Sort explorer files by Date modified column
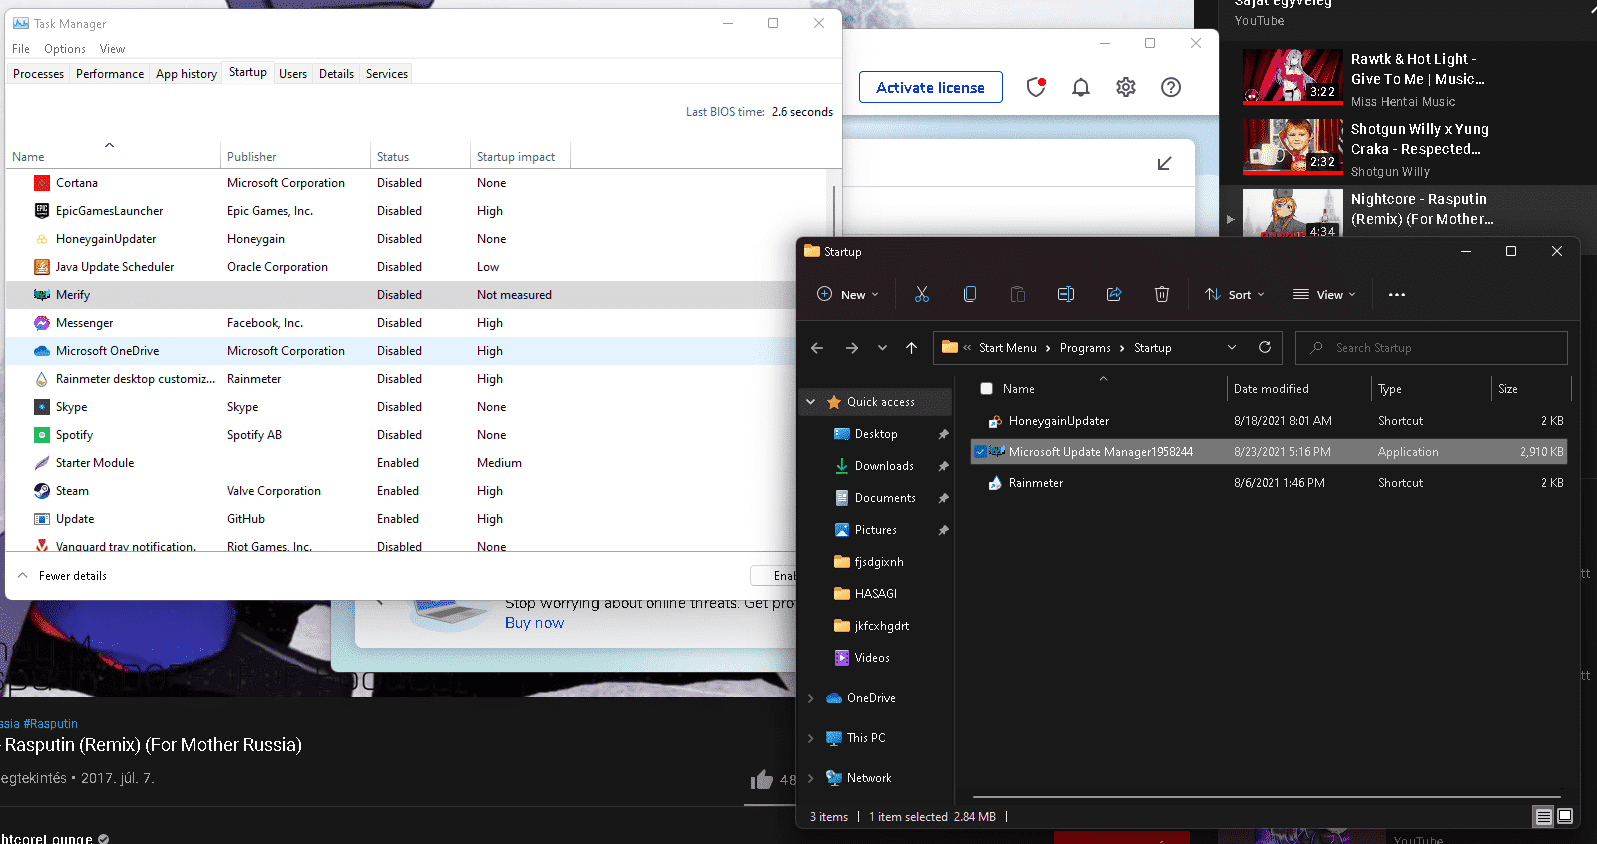 tap(1298, 389)
